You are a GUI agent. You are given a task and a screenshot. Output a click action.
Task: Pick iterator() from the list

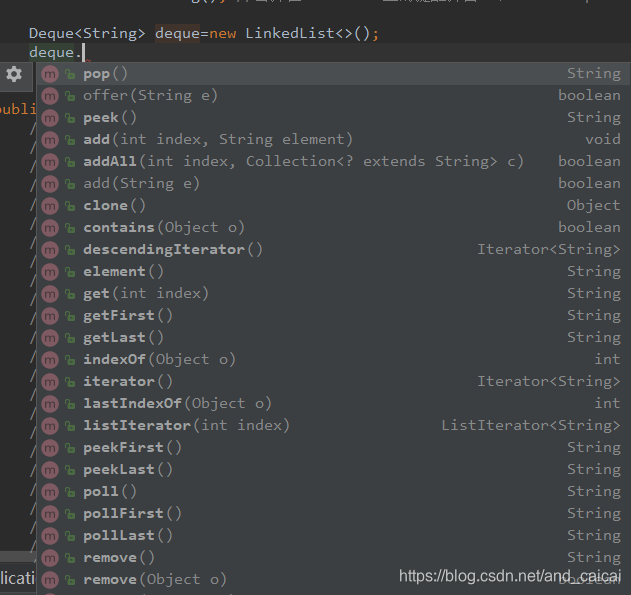click(333, 382)
